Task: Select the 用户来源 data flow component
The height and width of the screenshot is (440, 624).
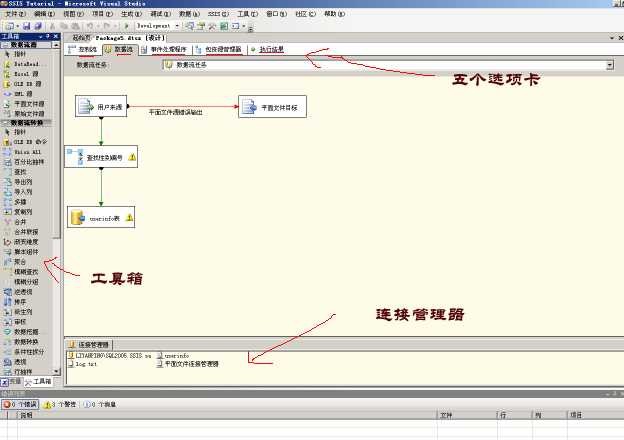Action: (x=101, y=106)
